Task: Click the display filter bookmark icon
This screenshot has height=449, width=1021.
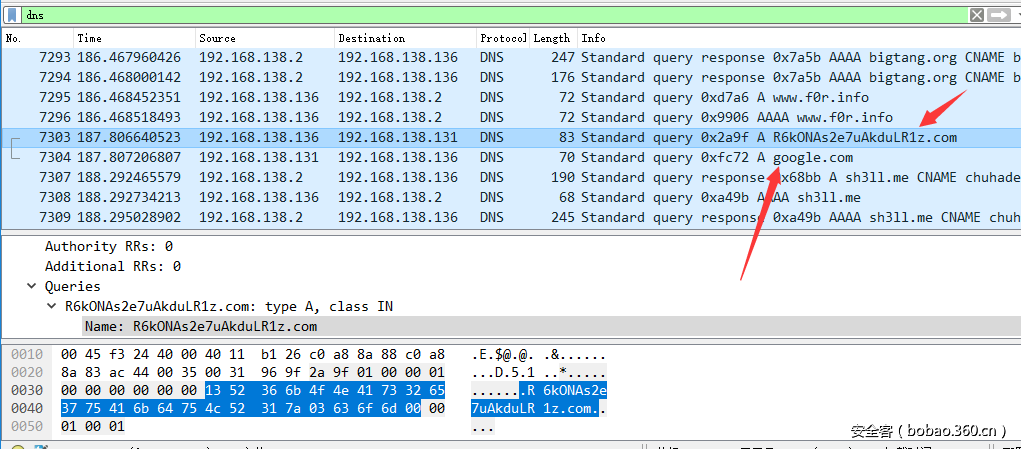Action: (12, 15)
